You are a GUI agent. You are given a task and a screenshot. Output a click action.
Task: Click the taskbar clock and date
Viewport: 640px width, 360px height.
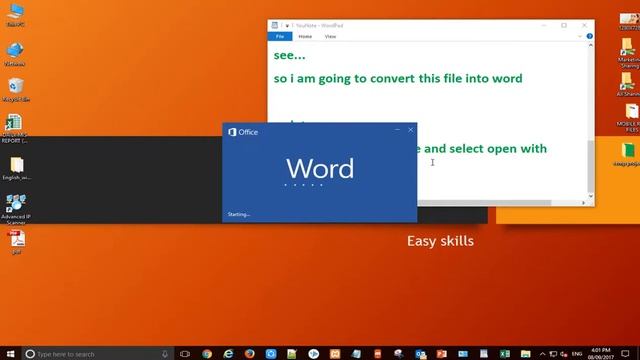600,353
